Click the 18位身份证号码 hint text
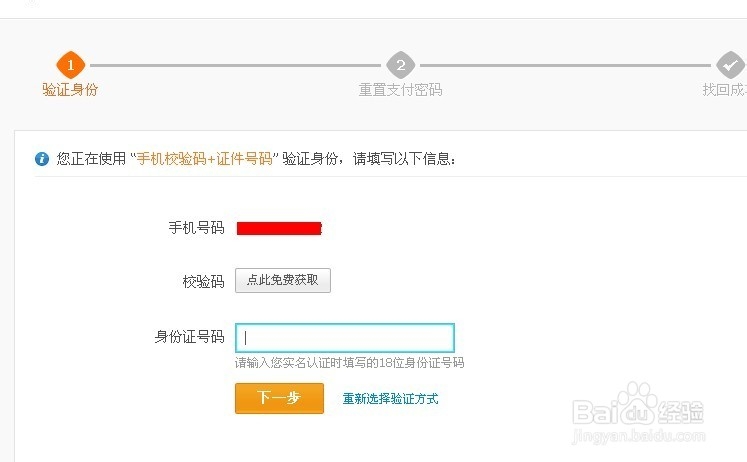The image size is (747, 462). (350, 363)
